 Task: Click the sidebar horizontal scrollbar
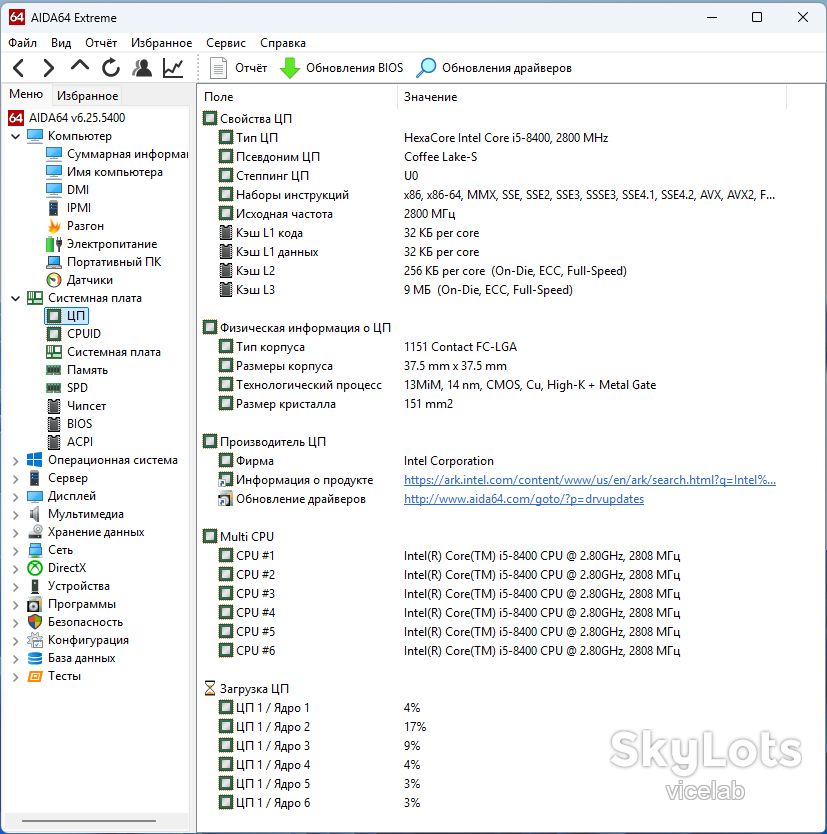(89, 821)
